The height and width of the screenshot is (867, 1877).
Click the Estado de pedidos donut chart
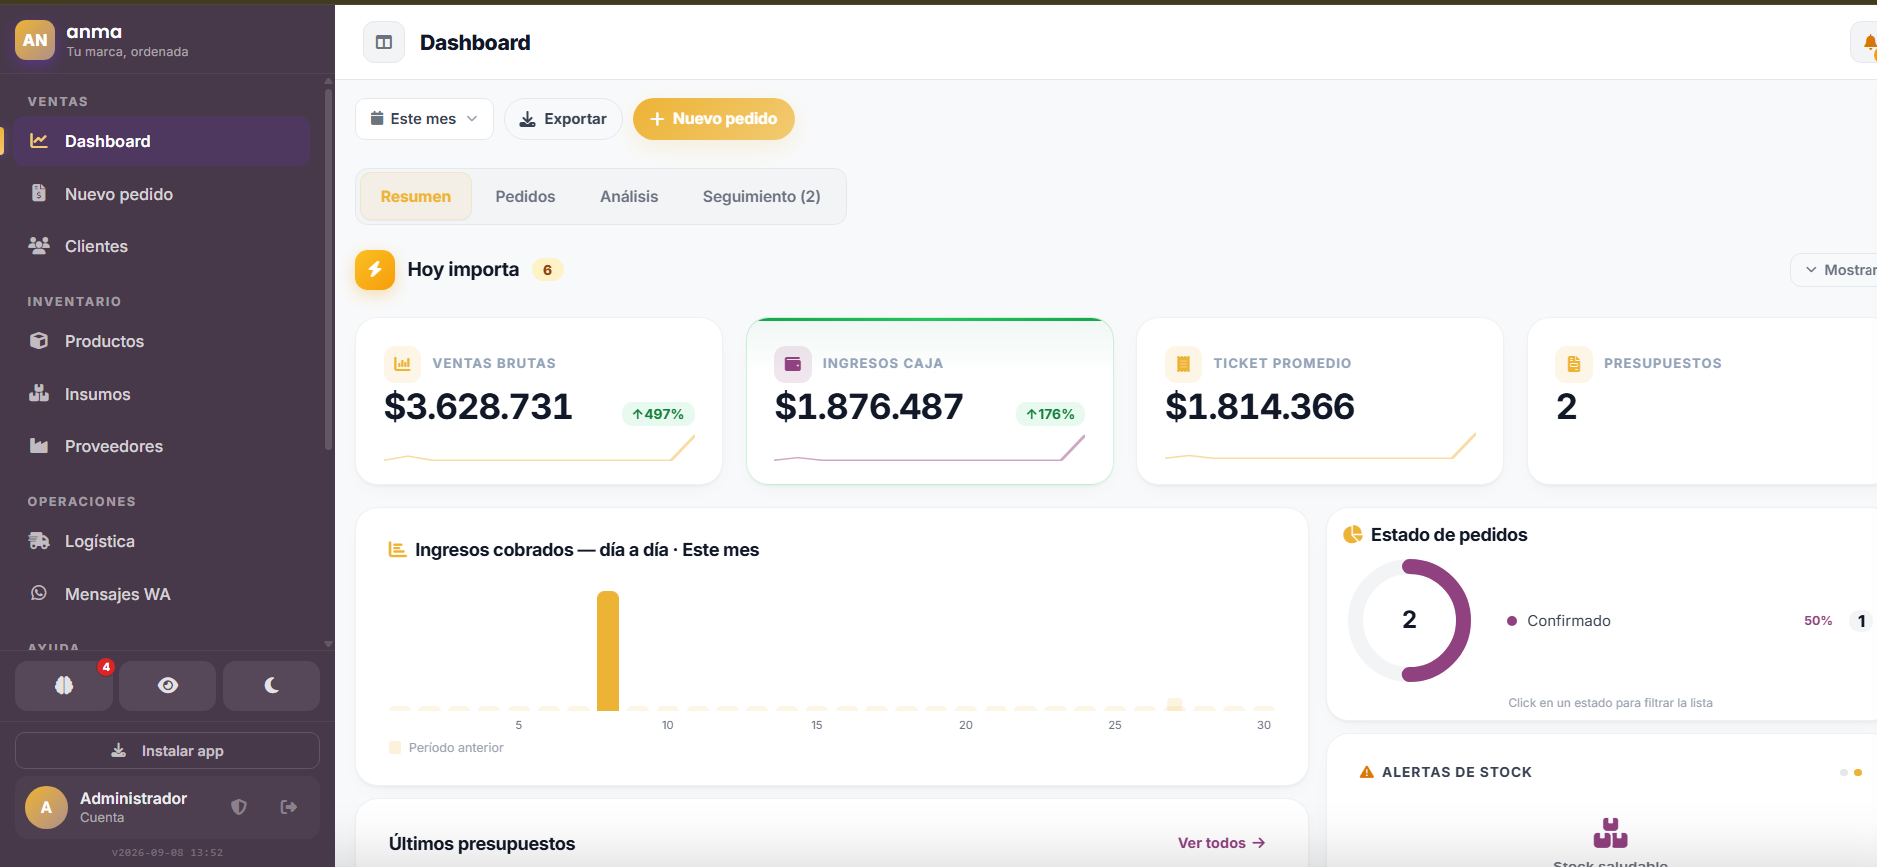(1409, 620)
